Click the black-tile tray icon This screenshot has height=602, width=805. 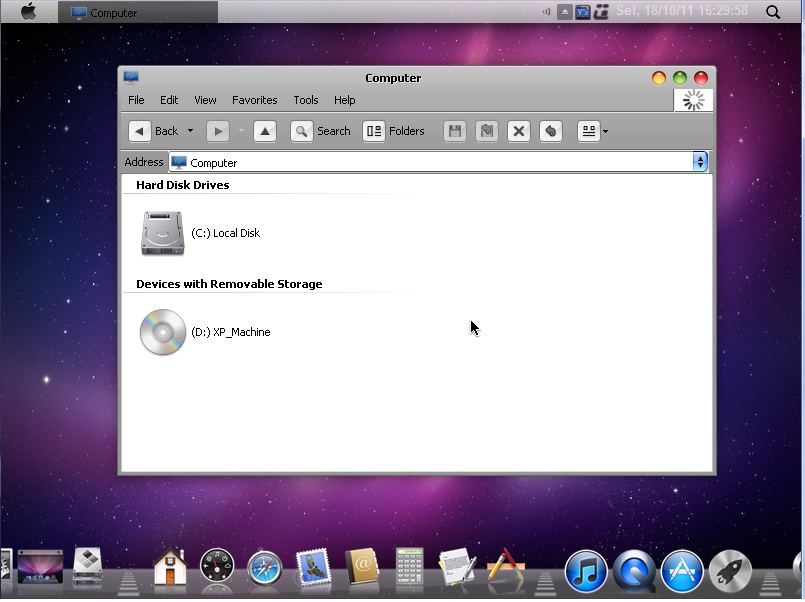point(601,12)
